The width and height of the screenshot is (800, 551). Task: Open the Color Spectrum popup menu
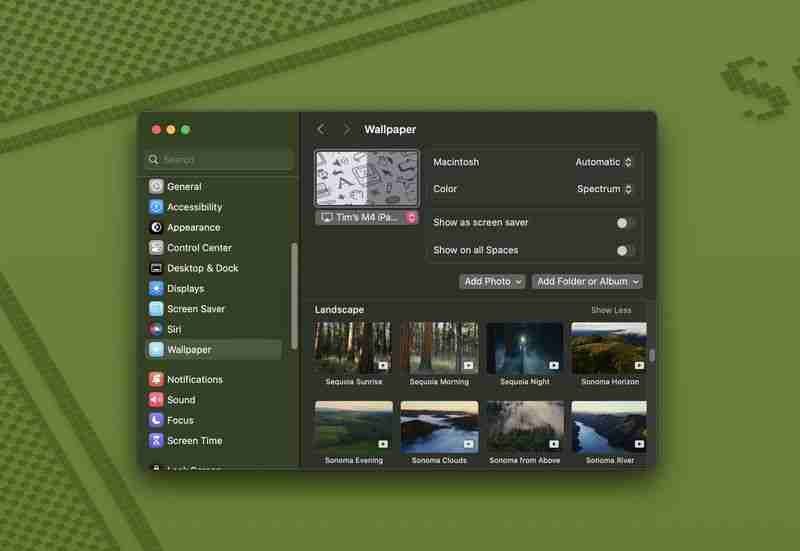tap(604, 189)
